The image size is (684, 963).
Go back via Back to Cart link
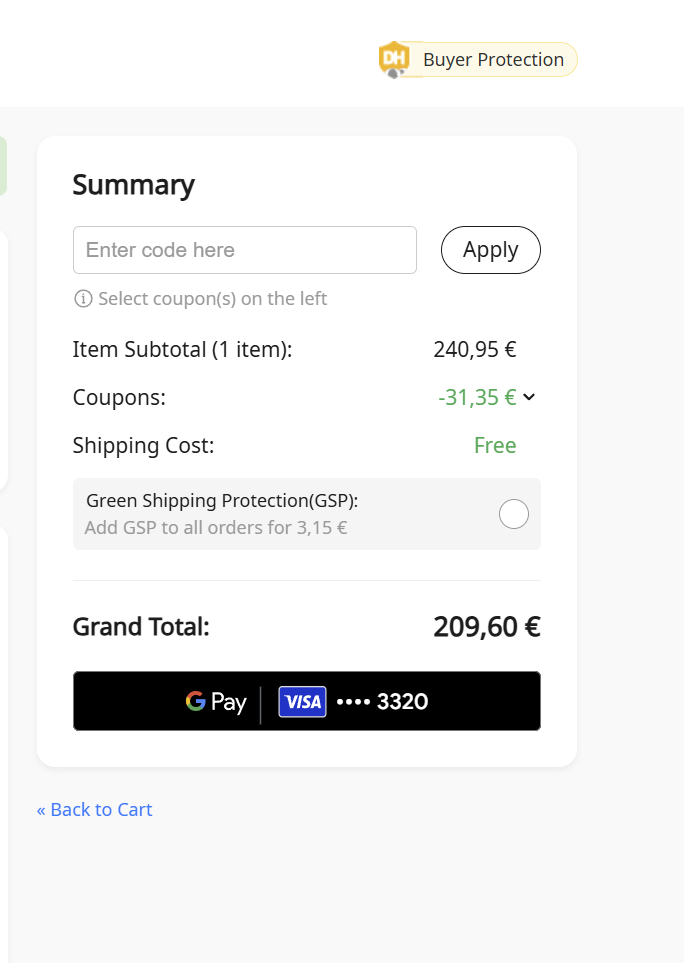coord(95,809)
